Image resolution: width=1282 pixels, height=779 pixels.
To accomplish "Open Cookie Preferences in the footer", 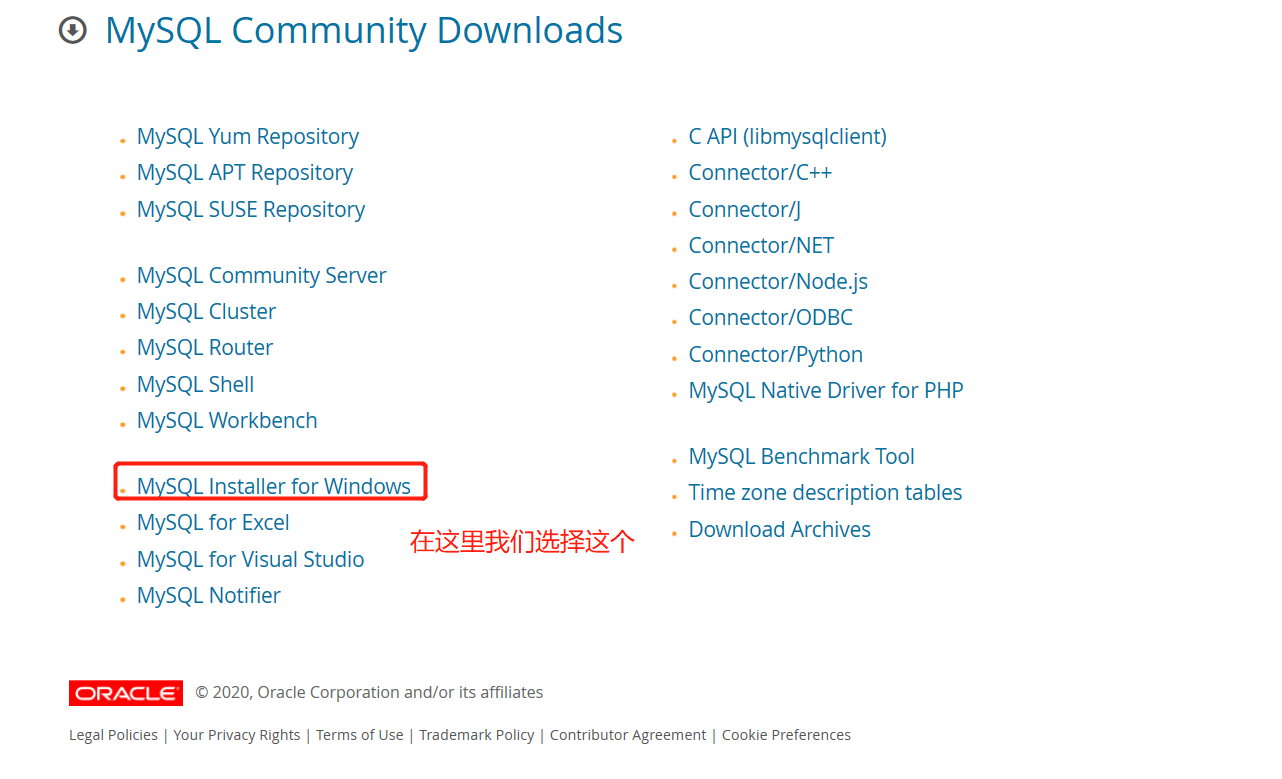I will click(786, 734).
